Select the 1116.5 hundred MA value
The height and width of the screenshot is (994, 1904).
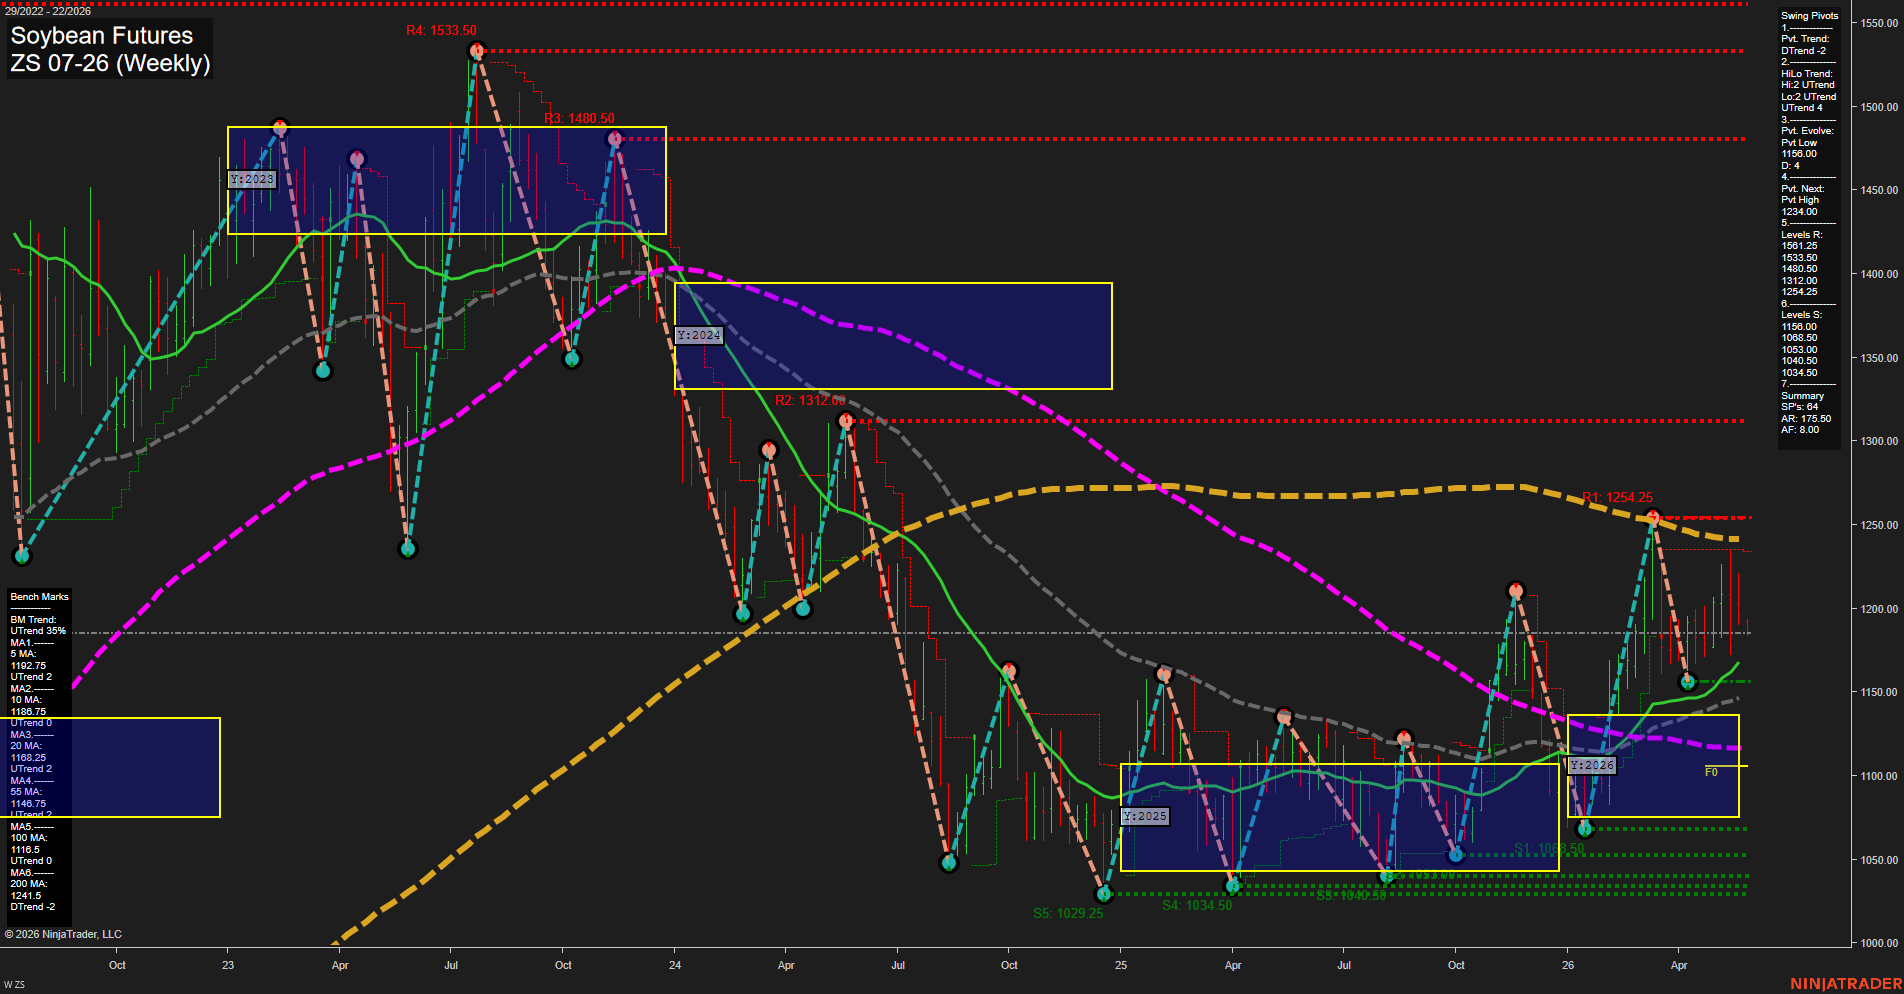click(25, 850)
